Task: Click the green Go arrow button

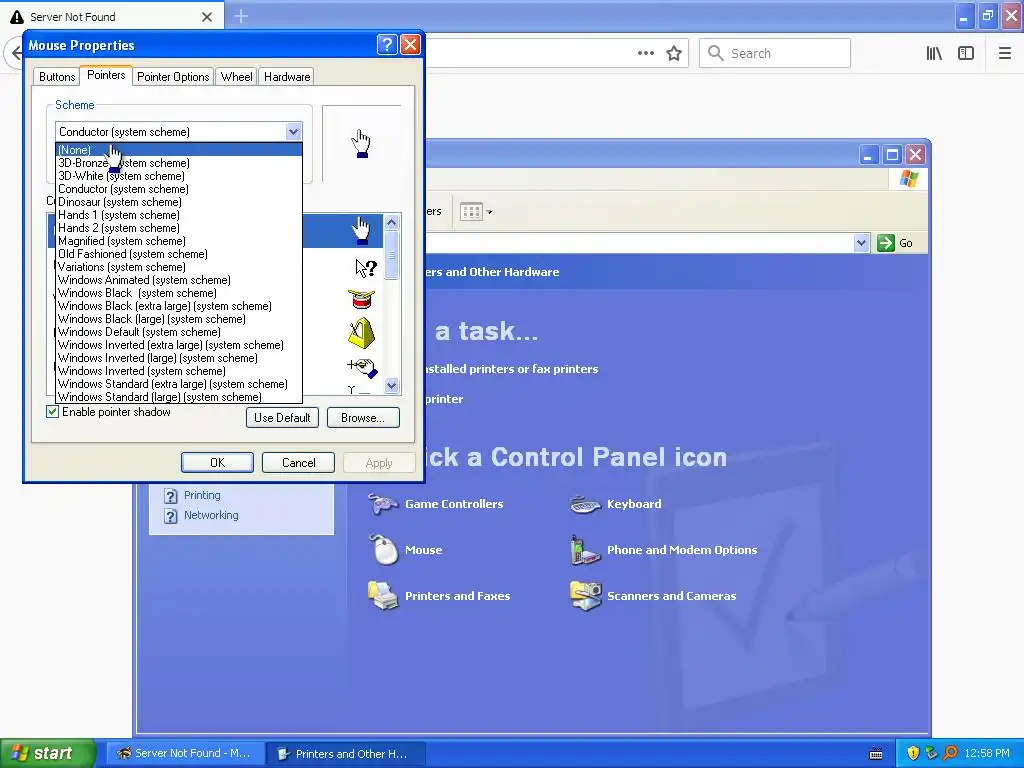Action: (x=886, y=243)
